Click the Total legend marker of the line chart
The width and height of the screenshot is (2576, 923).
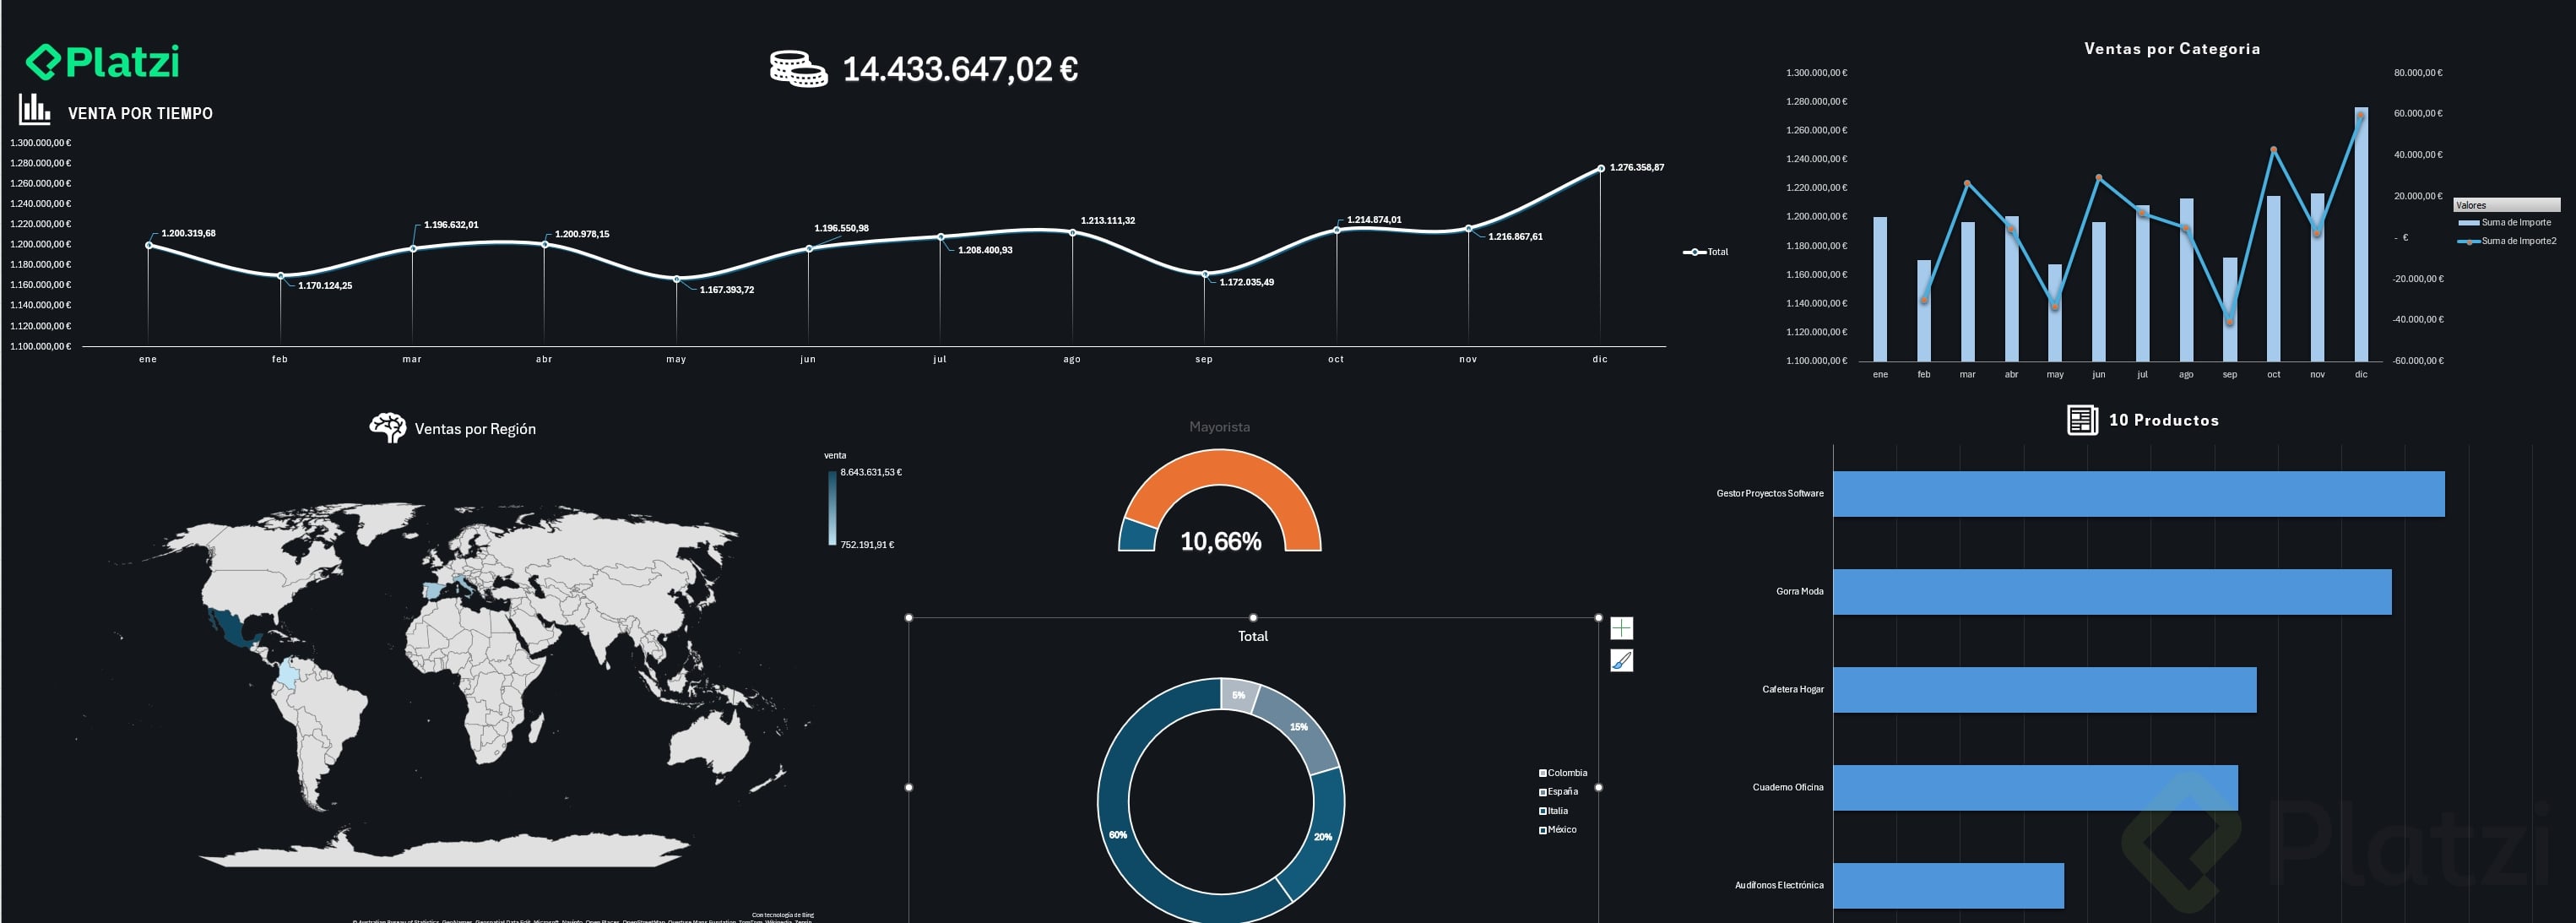point(1695,252)
